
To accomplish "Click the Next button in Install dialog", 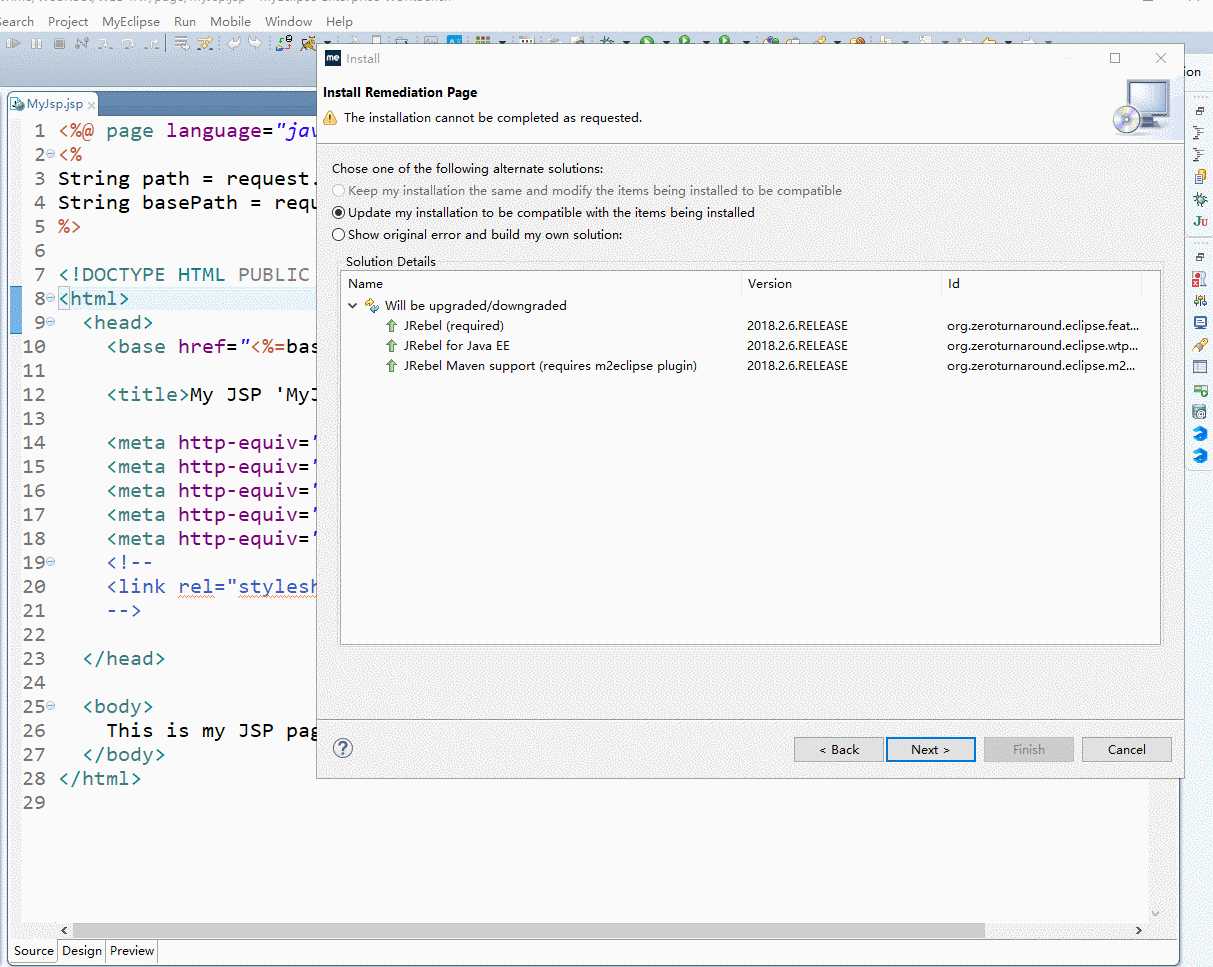I will pyautogui.click(x=930, y=750).
